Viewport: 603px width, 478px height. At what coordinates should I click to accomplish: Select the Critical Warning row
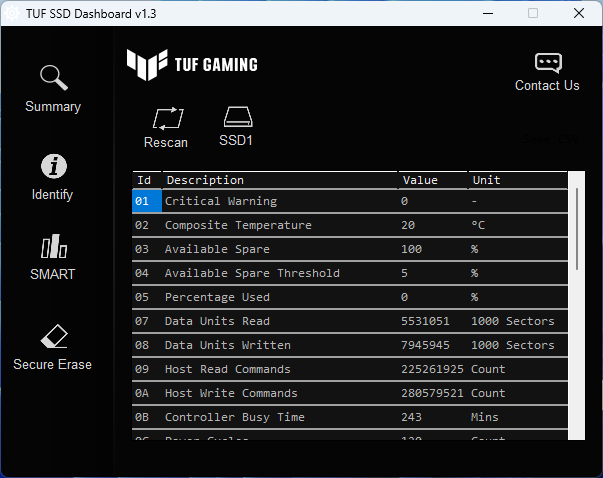[x=350, y=201]
